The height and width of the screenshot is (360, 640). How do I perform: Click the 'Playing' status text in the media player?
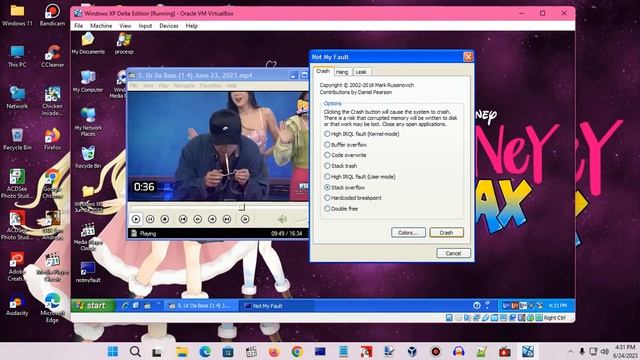point(148,233)
